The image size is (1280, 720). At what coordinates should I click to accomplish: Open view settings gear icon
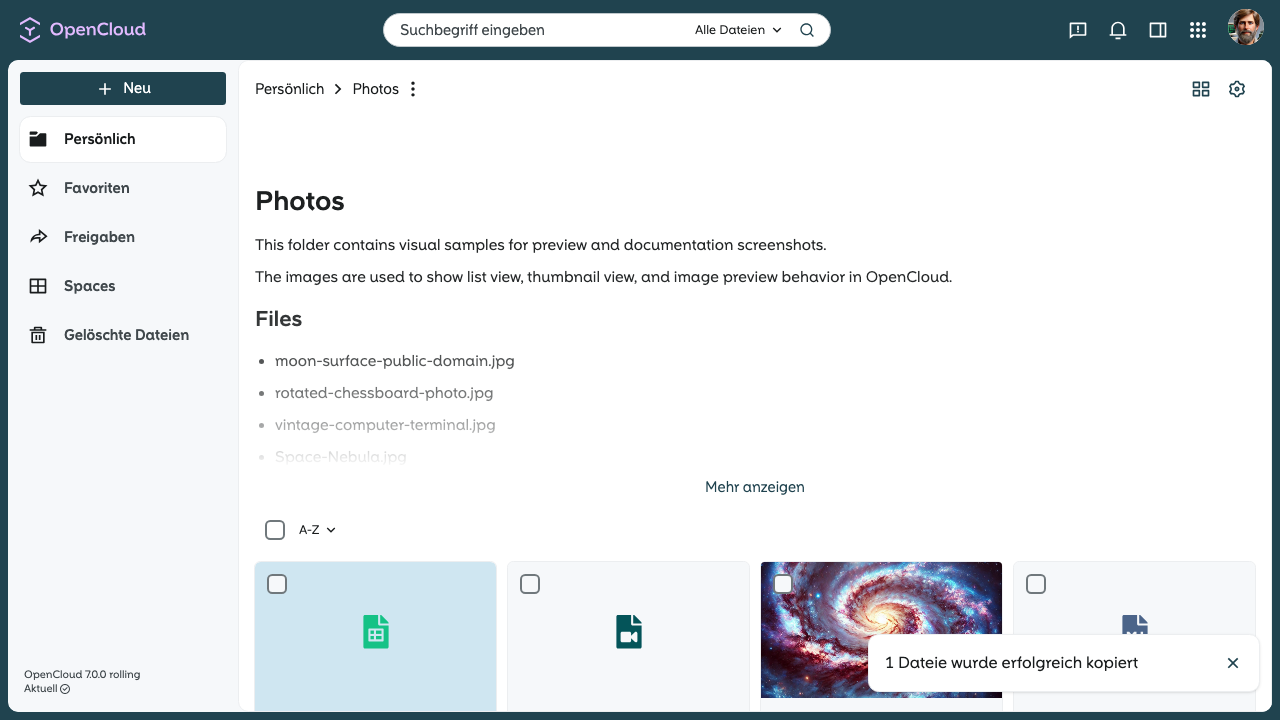point(1237,89)
